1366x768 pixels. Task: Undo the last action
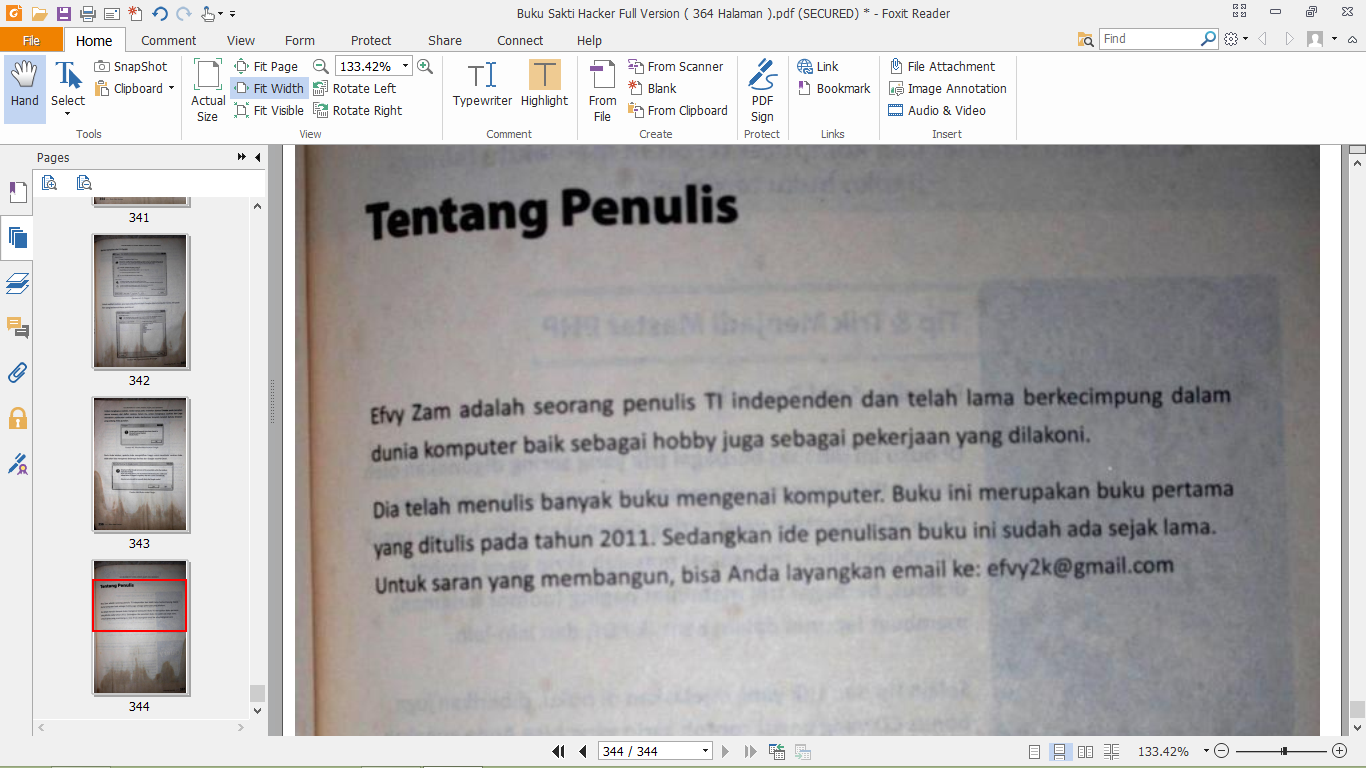point(160,14)
